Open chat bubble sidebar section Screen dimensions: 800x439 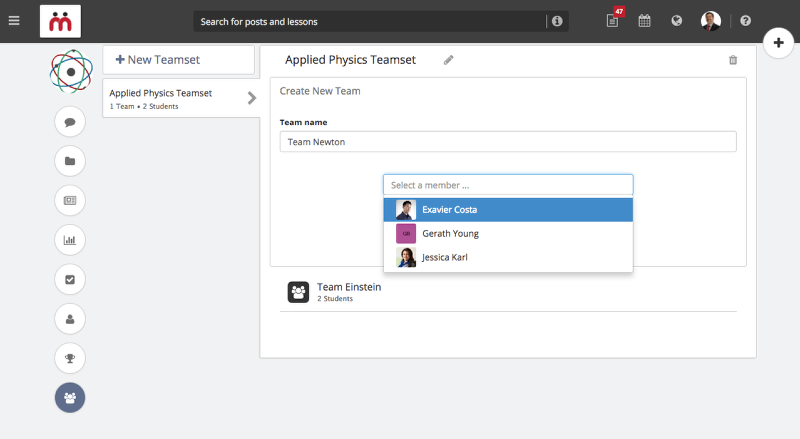(70, 122)
